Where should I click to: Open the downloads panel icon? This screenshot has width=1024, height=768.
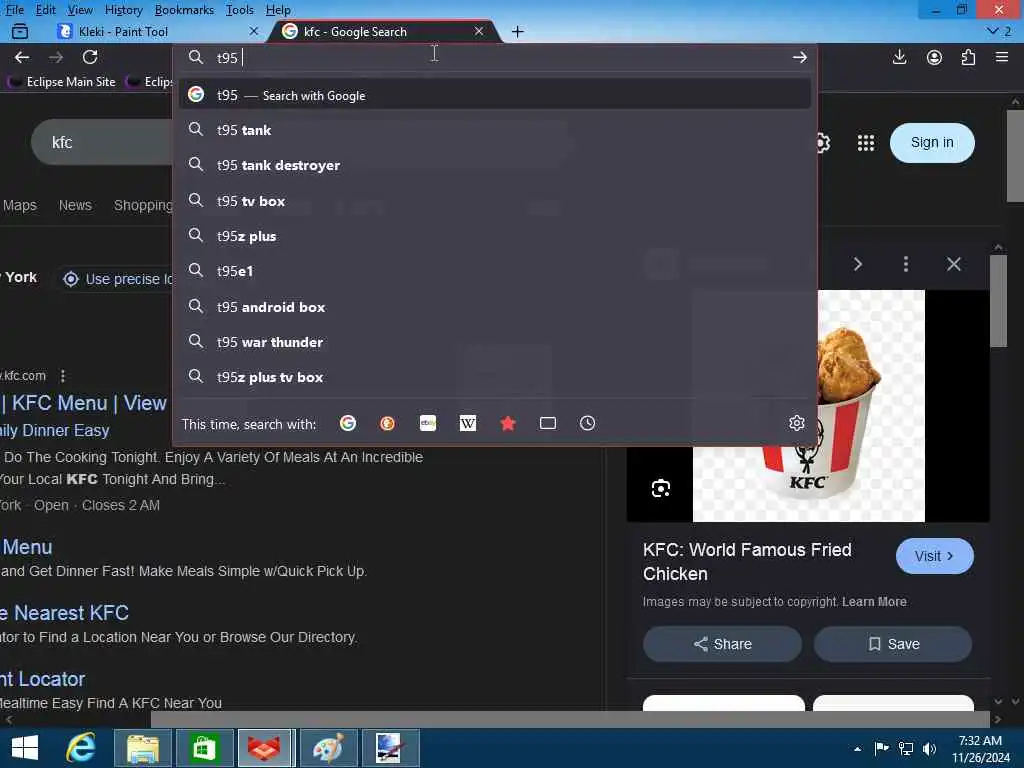899,57
